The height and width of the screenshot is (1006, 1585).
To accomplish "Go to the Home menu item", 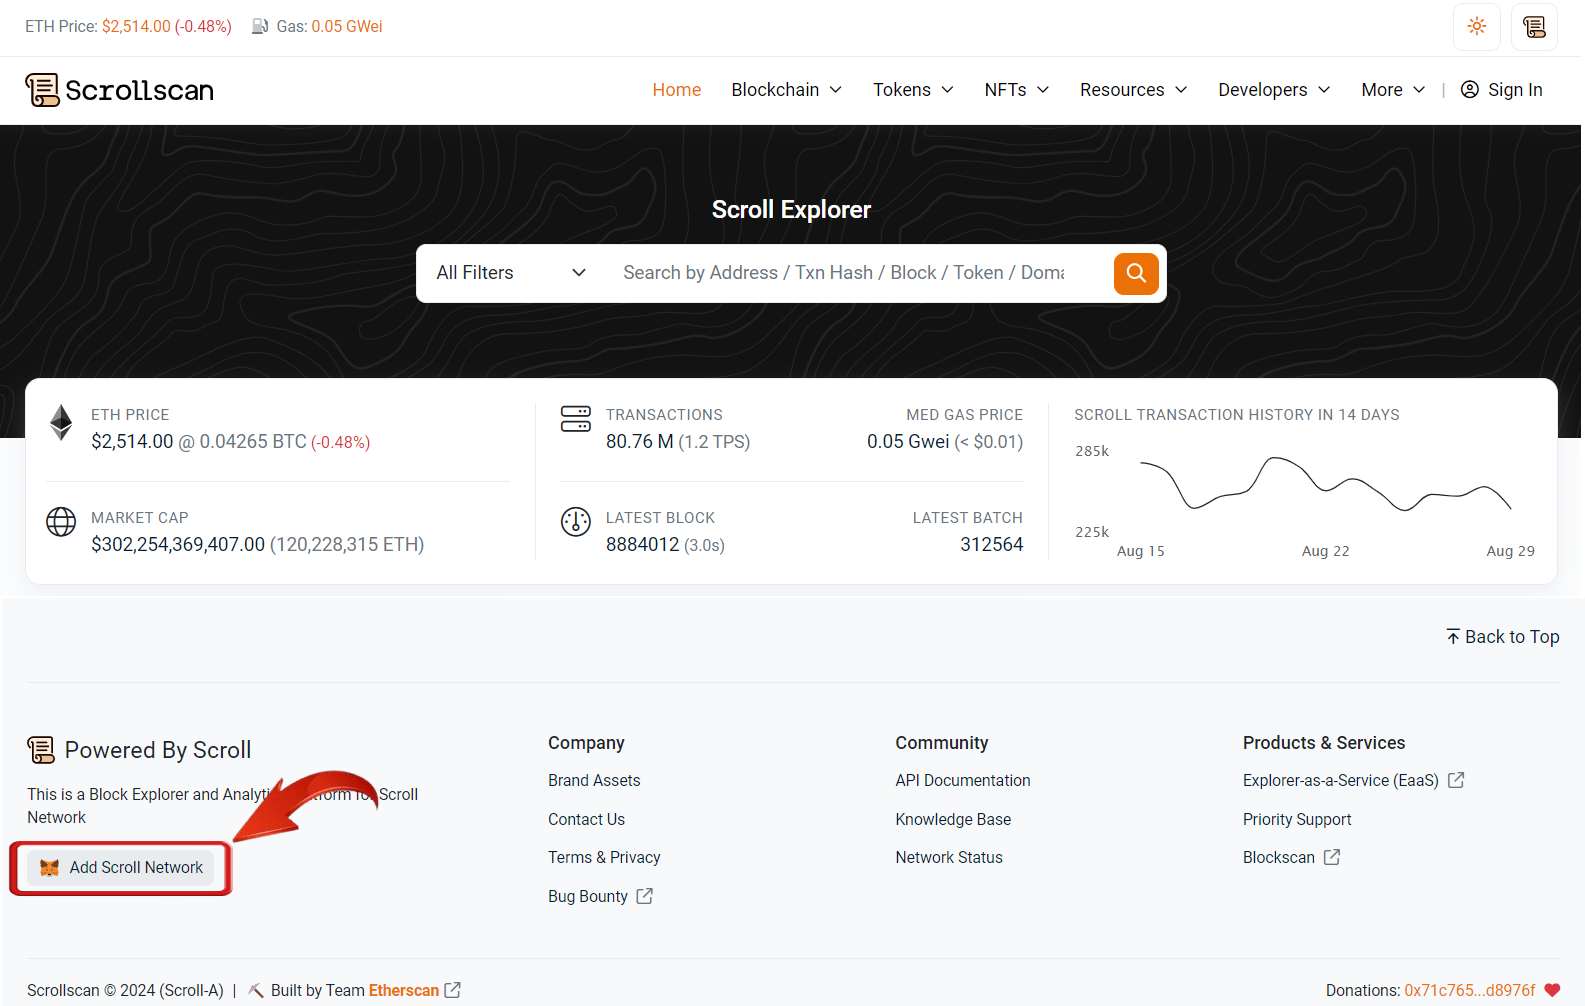I will pyautogui.click(x=677, y=90).
